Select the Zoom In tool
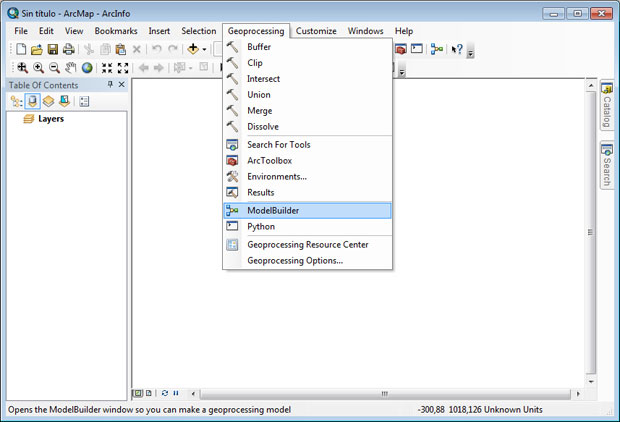 [x=38, y=68]
